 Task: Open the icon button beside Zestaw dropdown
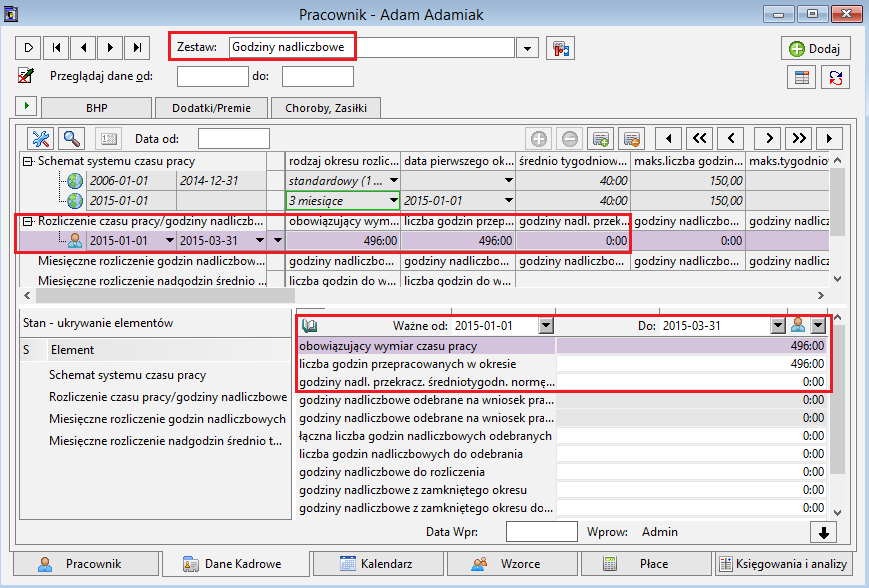click(x=560, y=48)
